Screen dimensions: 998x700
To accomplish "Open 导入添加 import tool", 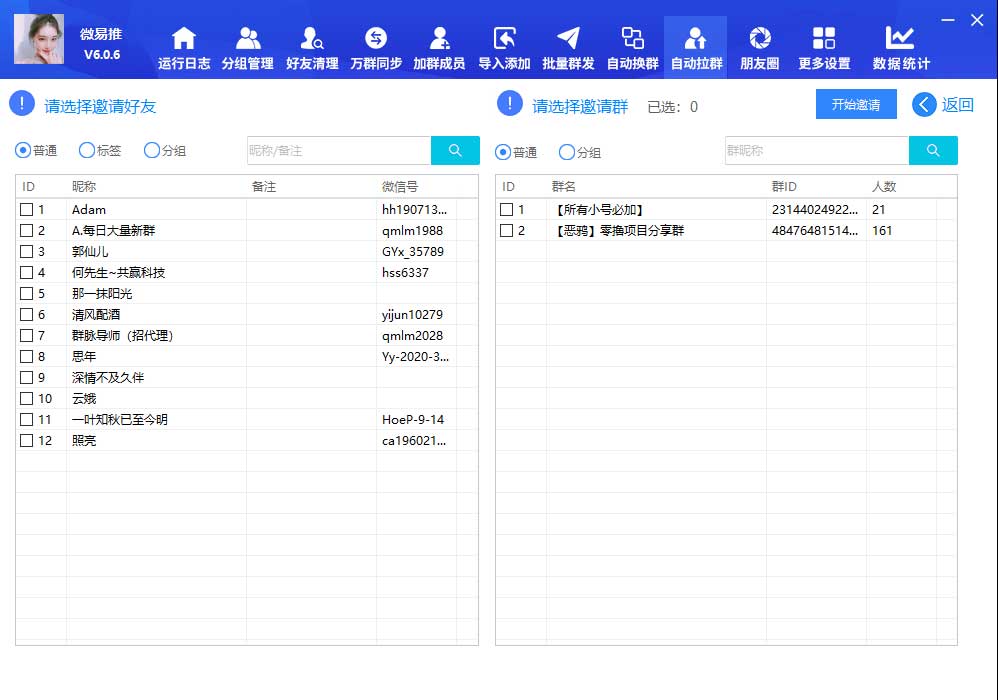I will (x=504, y=48).
